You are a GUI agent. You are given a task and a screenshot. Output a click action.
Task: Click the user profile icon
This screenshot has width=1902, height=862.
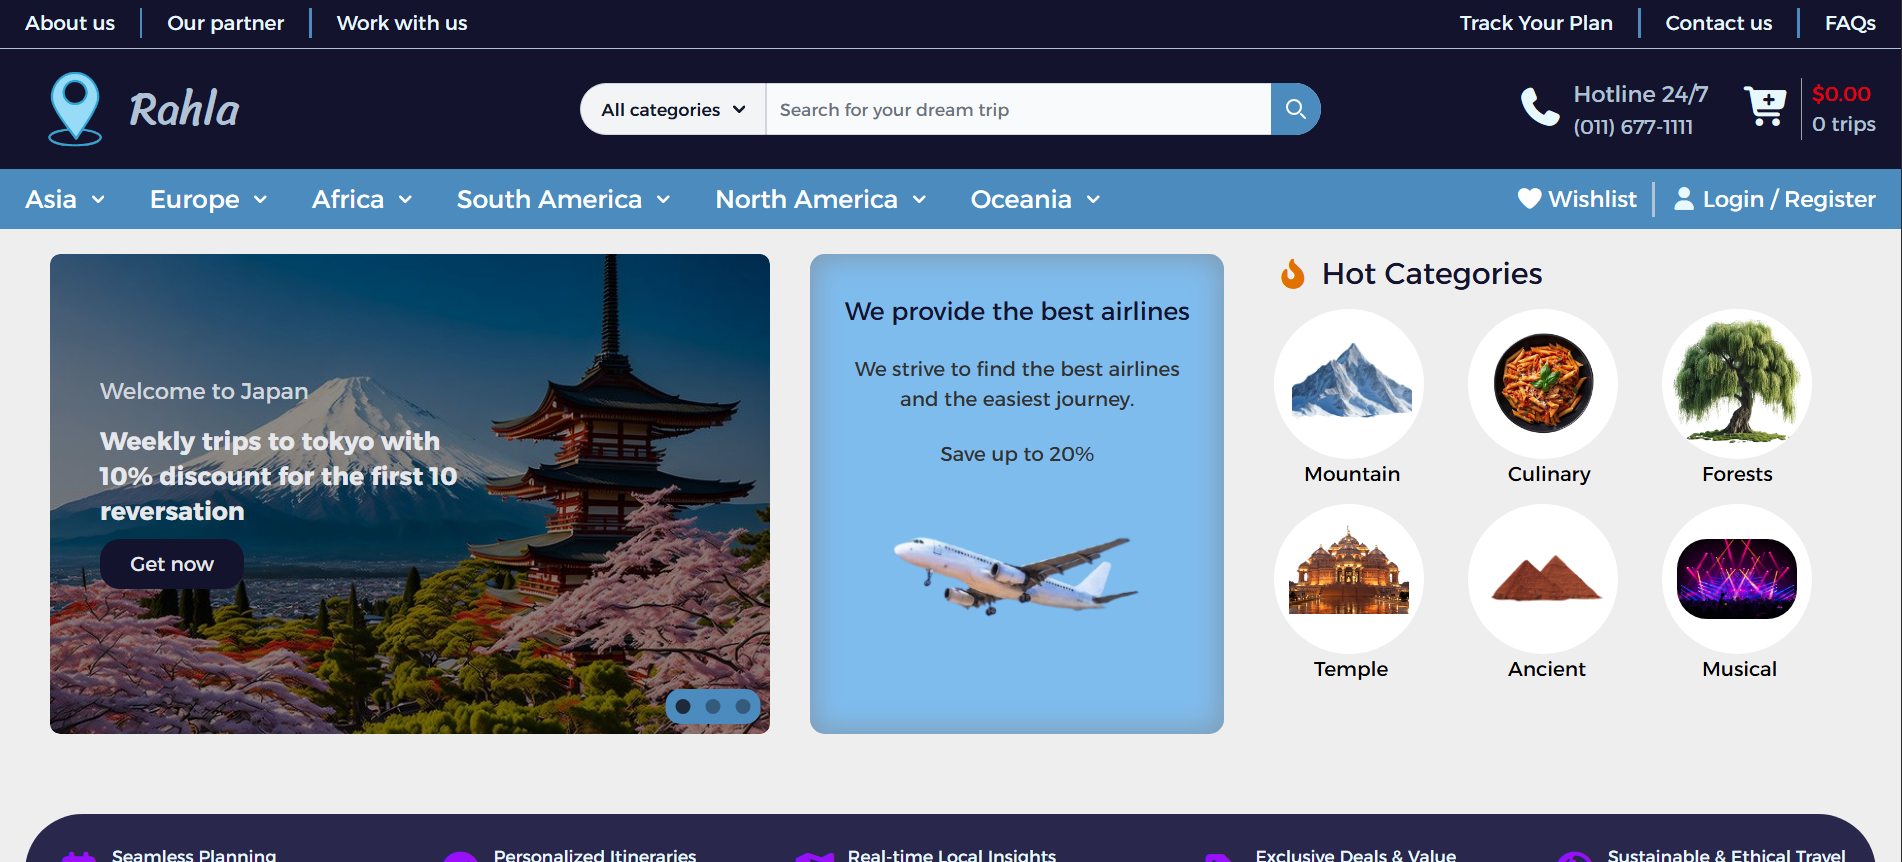[1684, 199]
